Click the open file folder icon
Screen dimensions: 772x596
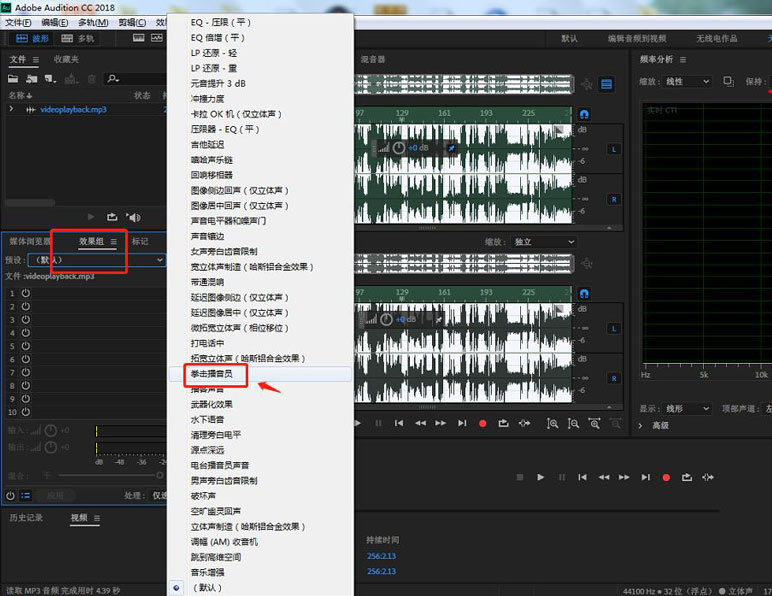tap(15, 78)
